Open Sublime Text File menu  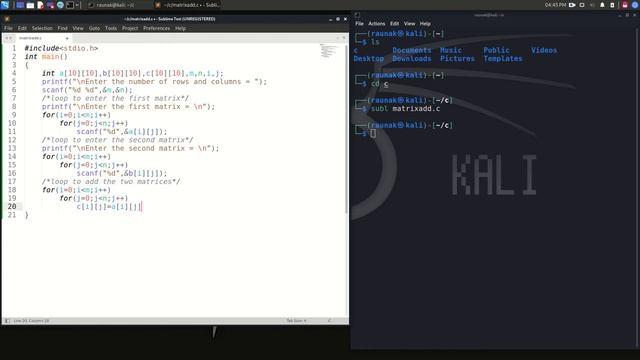tap(8, 28)
